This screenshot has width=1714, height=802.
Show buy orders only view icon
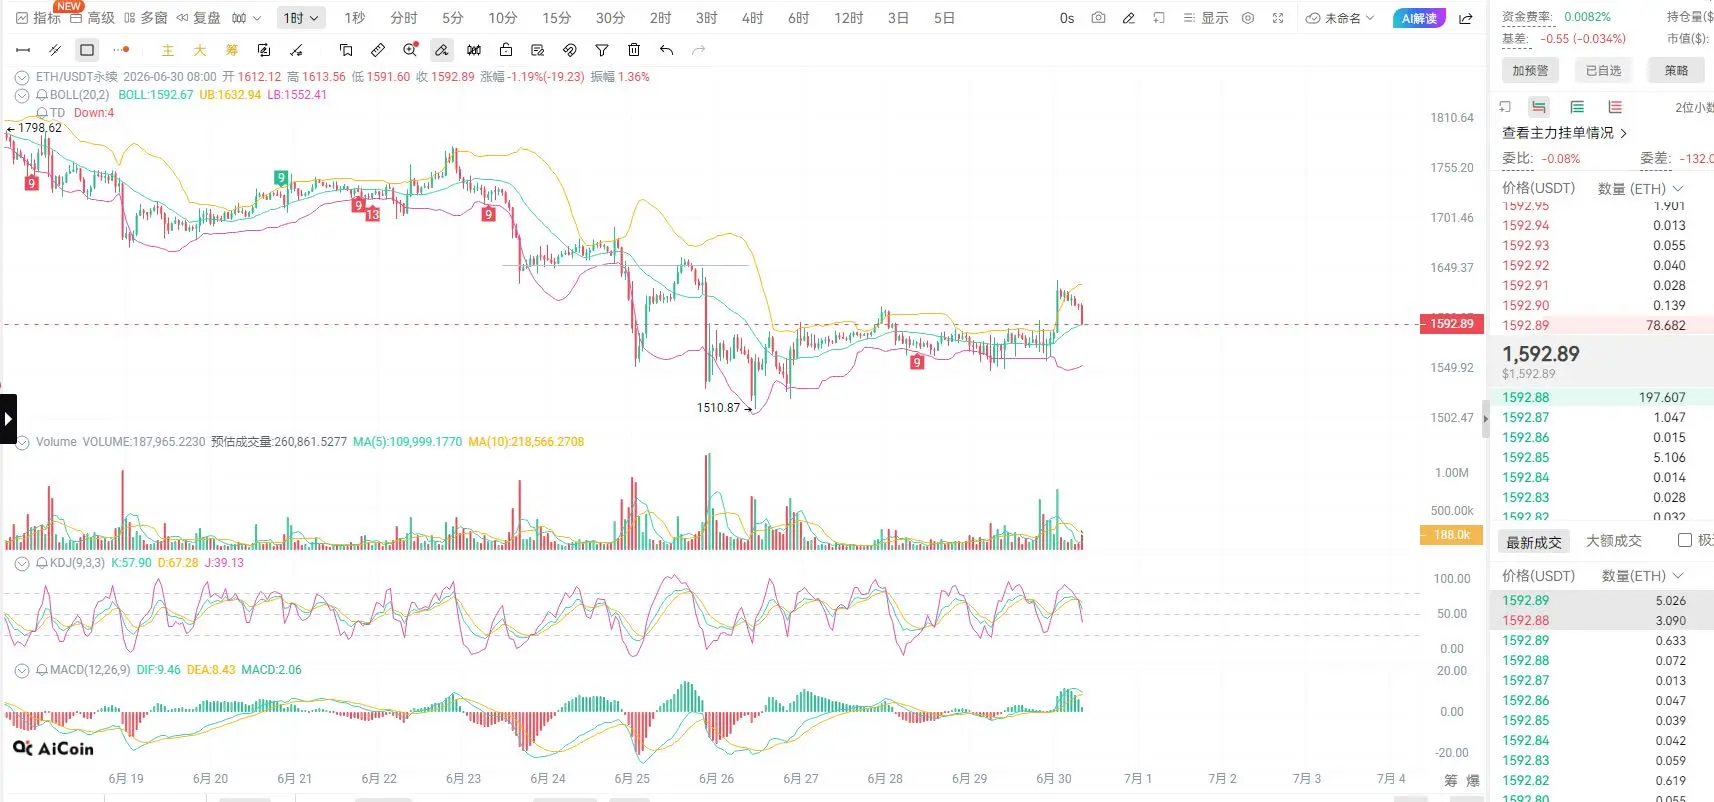(x=1577, y=107)
